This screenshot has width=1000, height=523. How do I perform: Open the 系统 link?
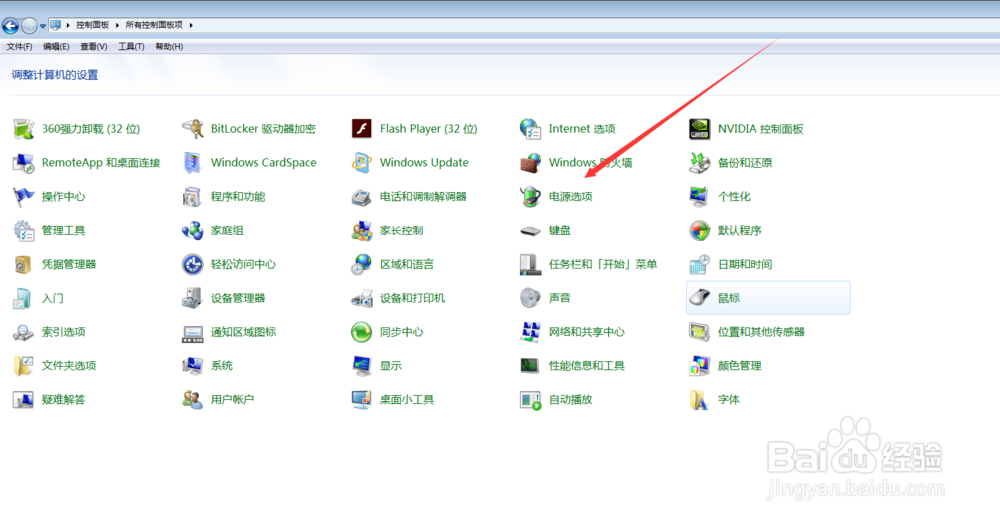click(222, 365)
